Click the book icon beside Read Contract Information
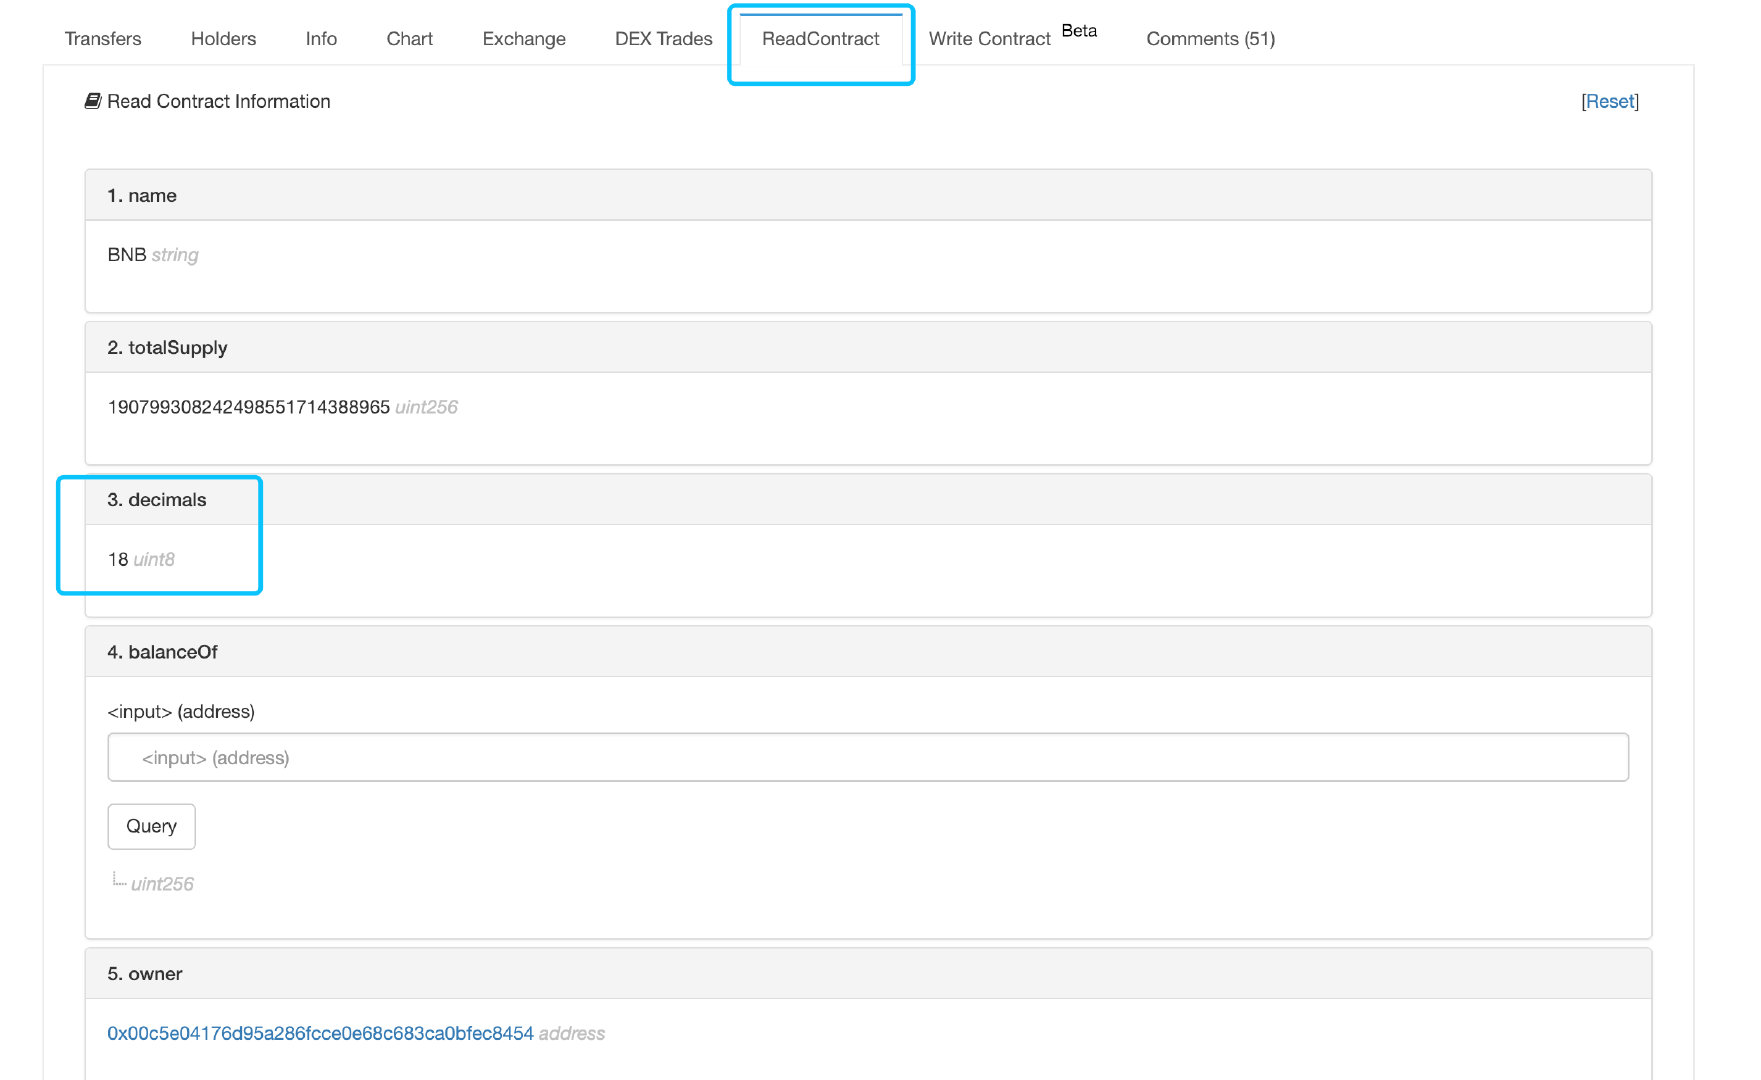The image size is (1761, 1080). click(x=93, y=101)
